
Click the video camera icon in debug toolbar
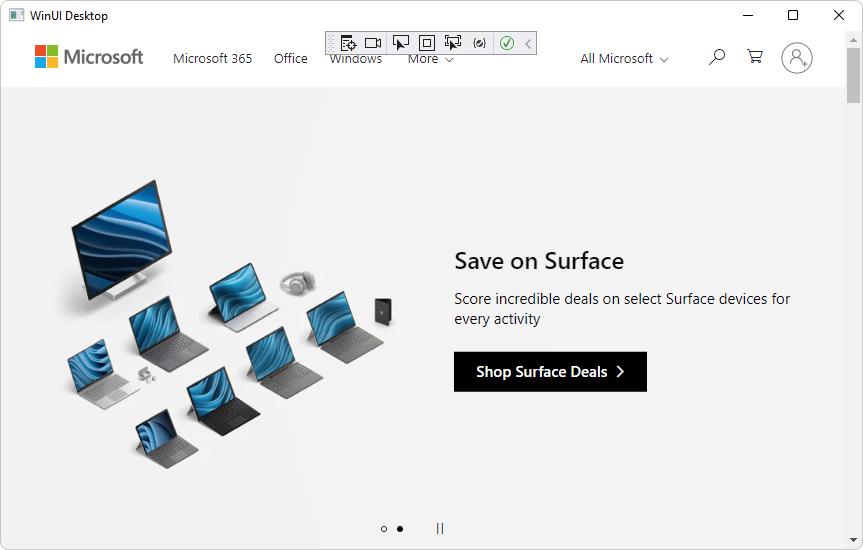[373, 43]
